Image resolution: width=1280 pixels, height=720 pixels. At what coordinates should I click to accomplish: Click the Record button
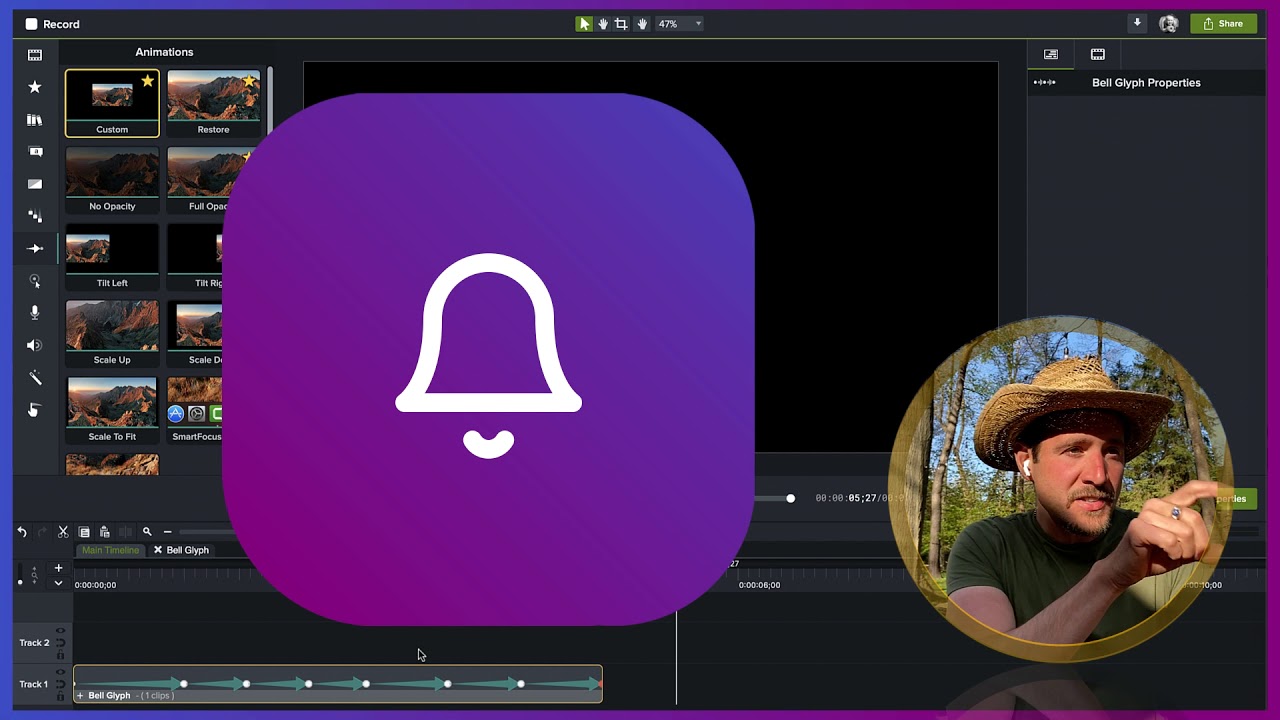click(52, 24)
